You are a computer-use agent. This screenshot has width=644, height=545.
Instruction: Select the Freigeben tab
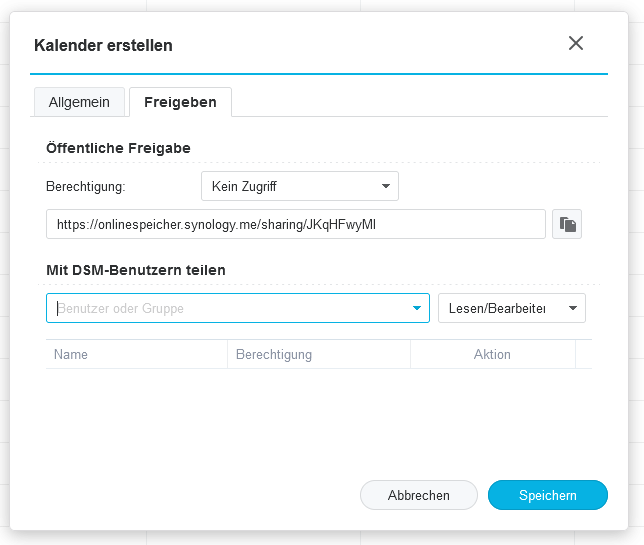180,102
